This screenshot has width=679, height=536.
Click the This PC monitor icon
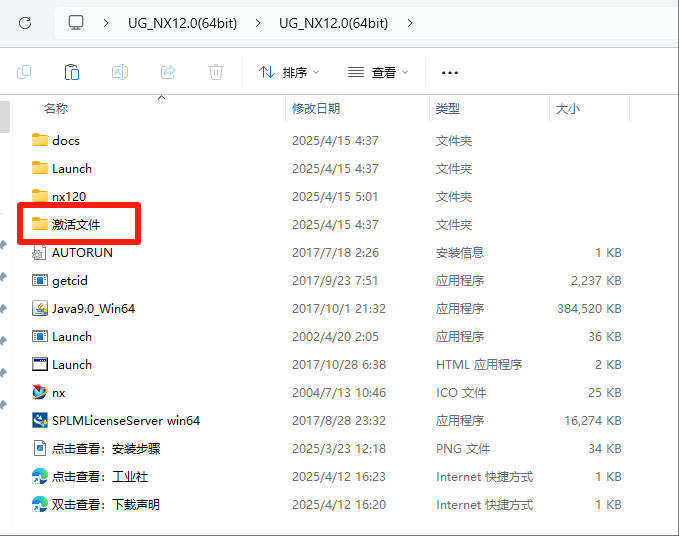tap(76, 22)
